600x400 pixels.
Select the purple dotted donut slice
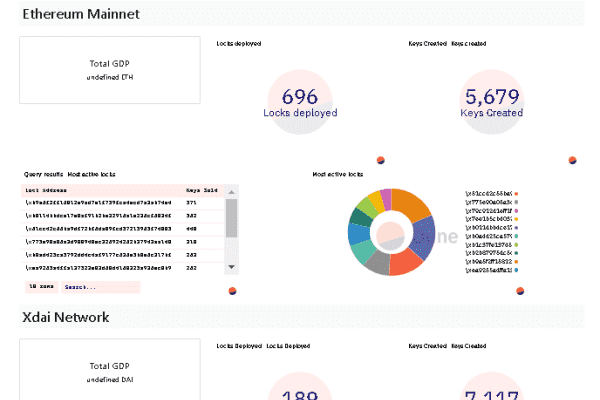tap(423, 237)
